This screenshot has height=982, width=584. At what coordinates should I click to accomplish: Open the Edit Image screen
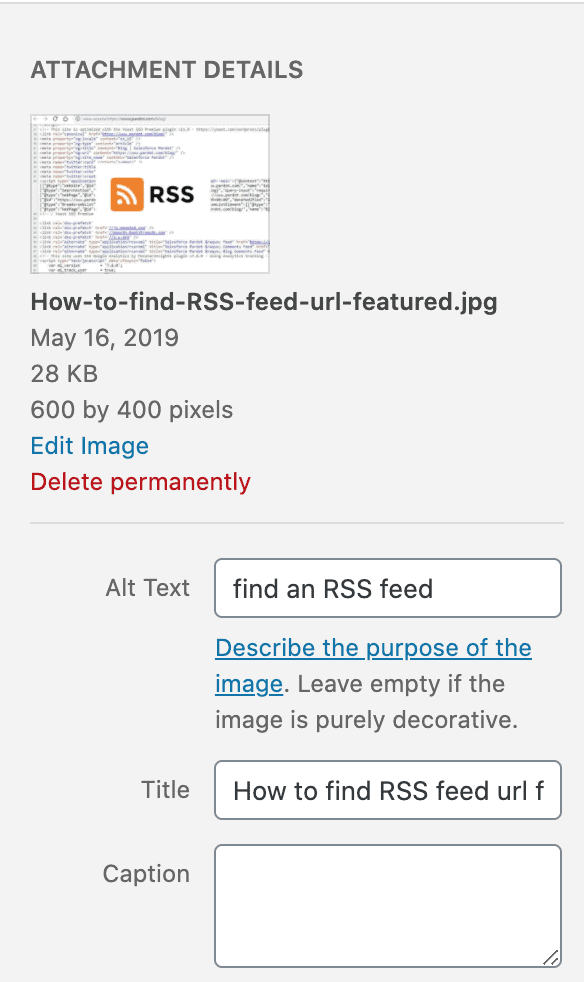(89, 446)
